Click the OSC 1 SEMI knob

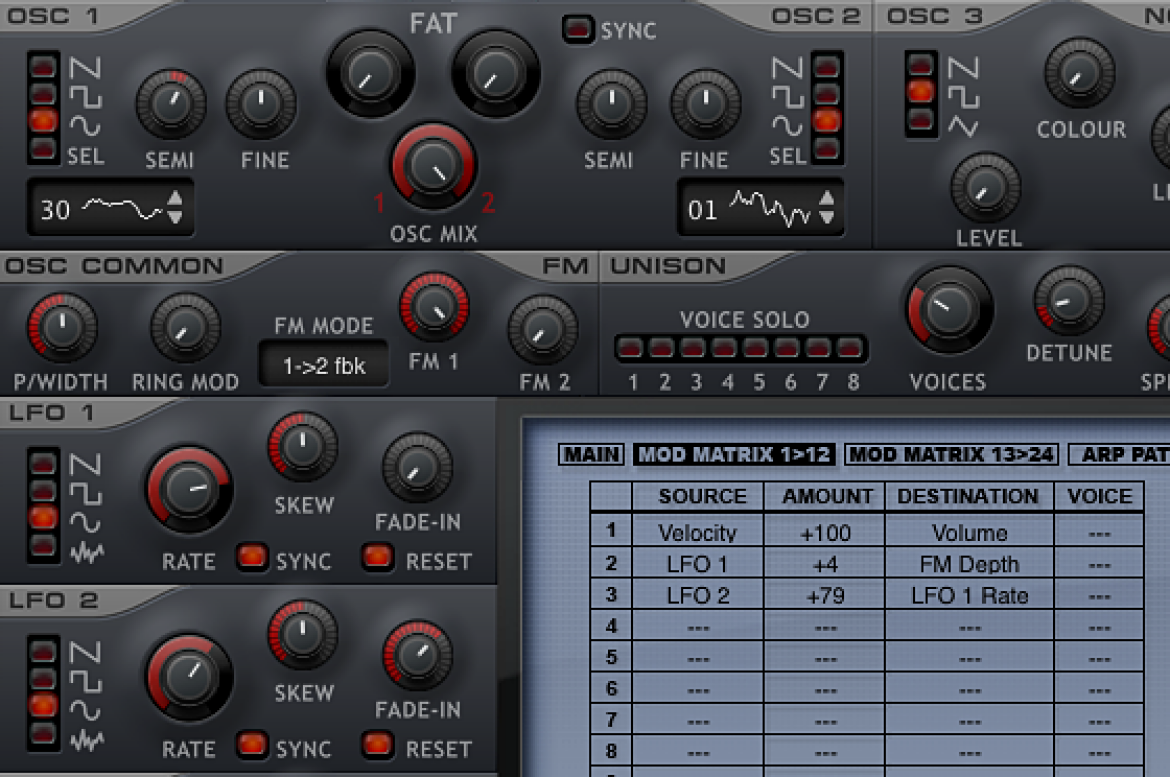pyautogui.click(x=171, y=104)
